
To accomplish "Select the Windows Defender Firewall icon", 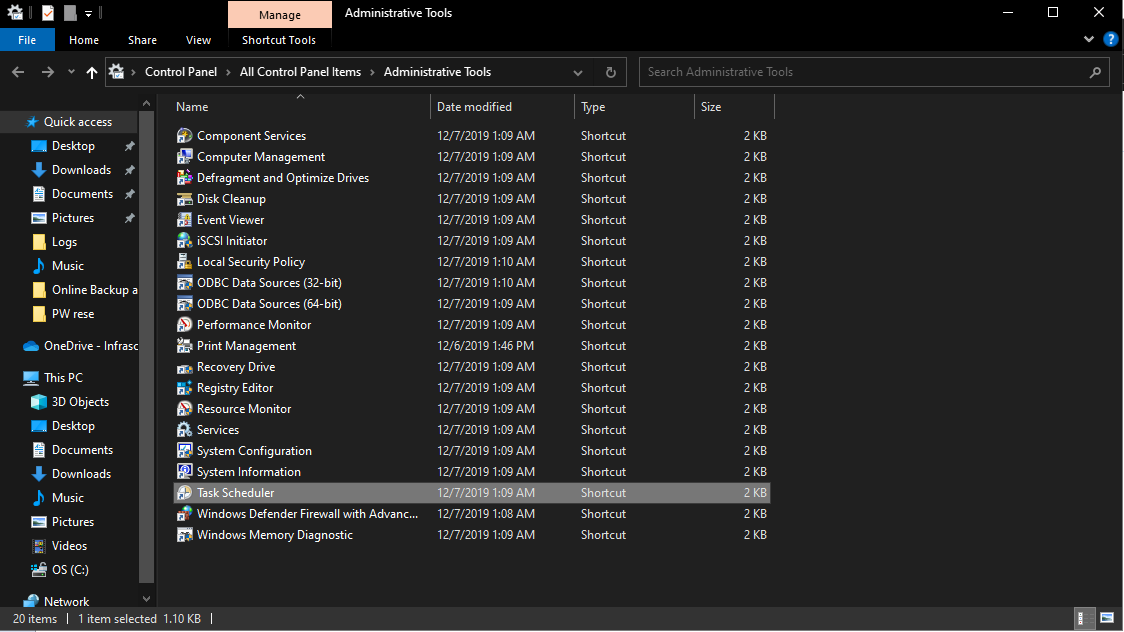I will (184, 514).
